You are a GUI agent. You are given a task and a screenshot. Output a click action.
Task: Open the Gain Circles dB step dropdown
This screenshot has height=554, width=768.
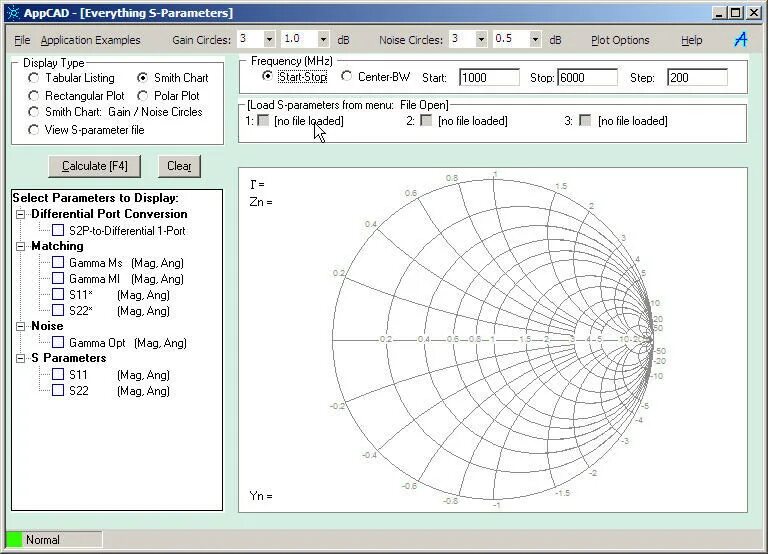point(323,39)
